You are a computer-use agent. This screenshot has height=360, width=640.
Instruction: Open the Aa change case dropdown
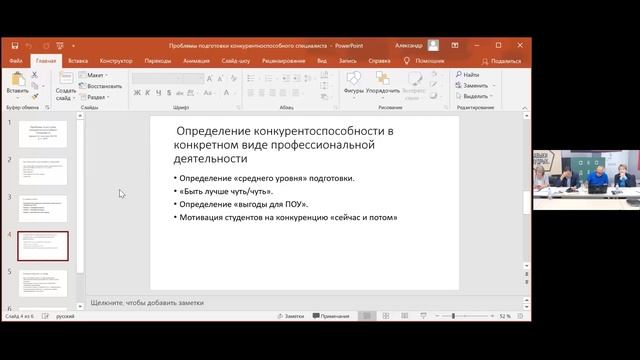click(209, 93)
